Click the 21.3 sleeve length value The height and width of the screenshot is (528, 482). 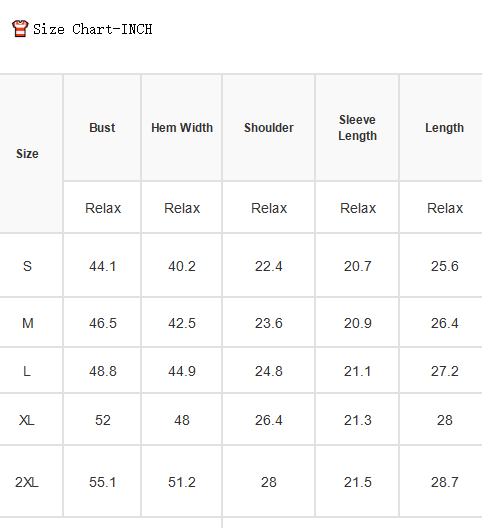point(357,420)
